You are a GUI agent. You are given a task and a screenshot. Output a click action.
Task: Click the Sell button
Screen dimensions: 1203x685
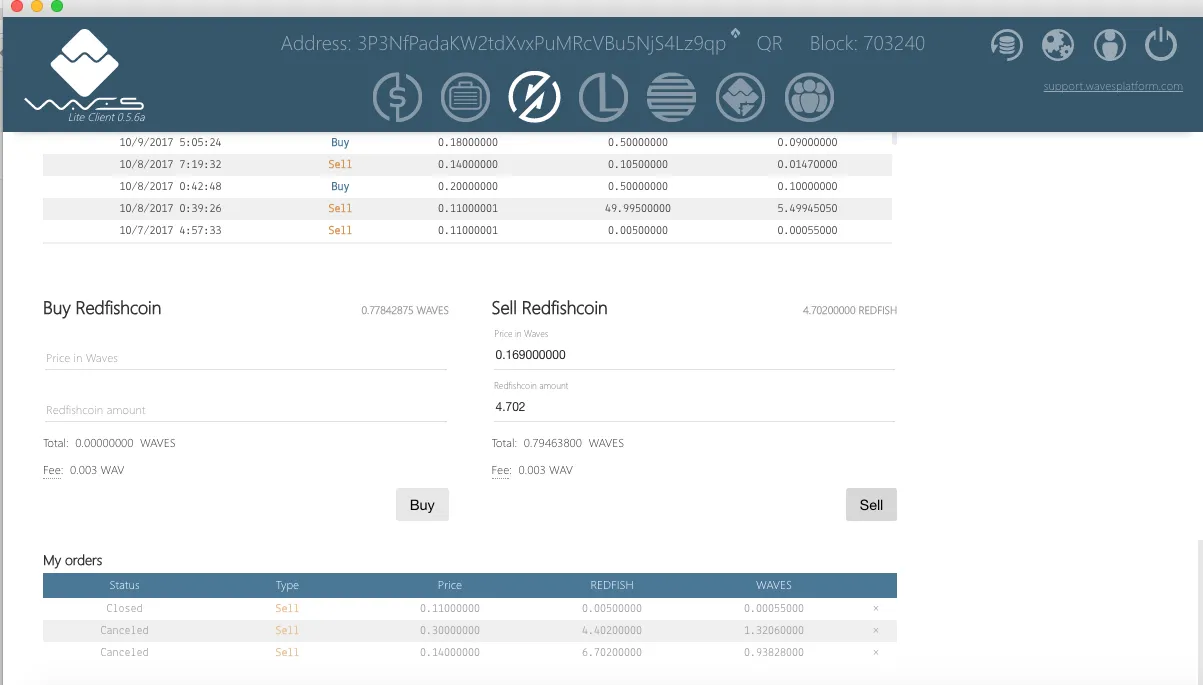(871, 505)
